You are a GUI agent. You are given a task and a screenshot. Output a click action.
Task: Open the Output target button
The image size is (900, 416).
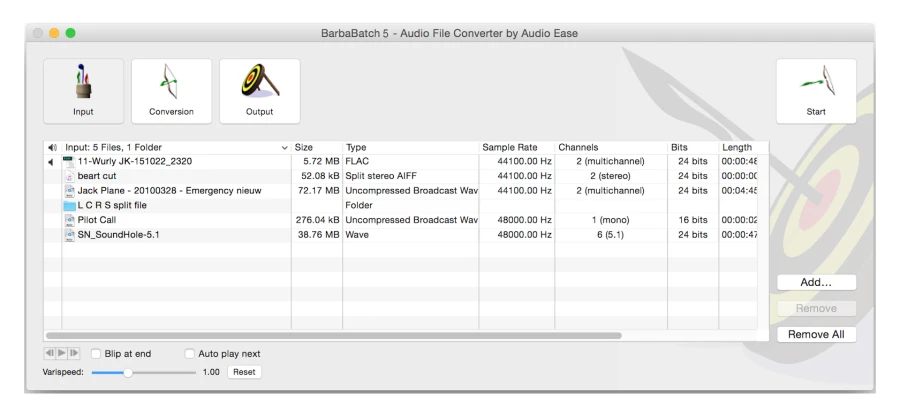tap(259, 91)
